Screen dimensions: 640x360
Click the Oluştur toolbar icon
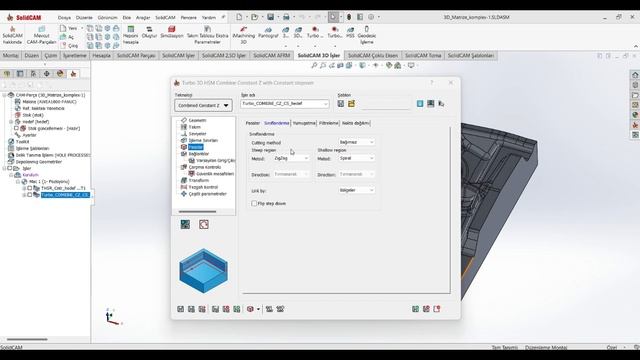(149, 32)
